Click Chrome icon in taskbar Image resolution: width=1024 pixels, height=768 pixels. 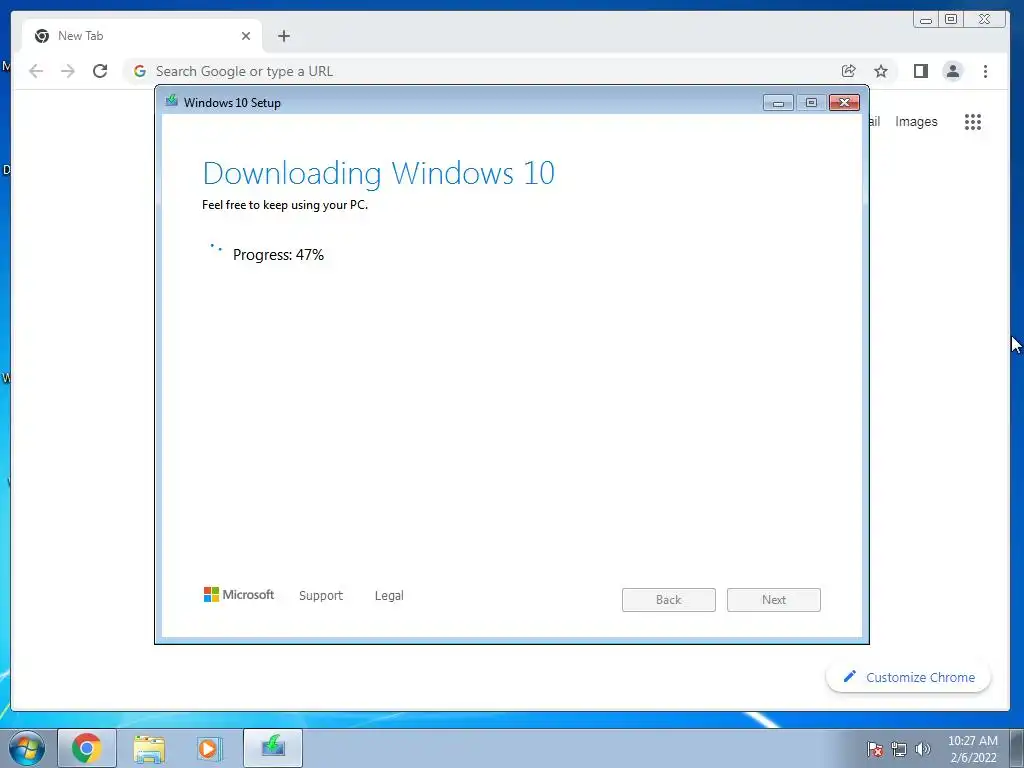(x=87, y=748)
